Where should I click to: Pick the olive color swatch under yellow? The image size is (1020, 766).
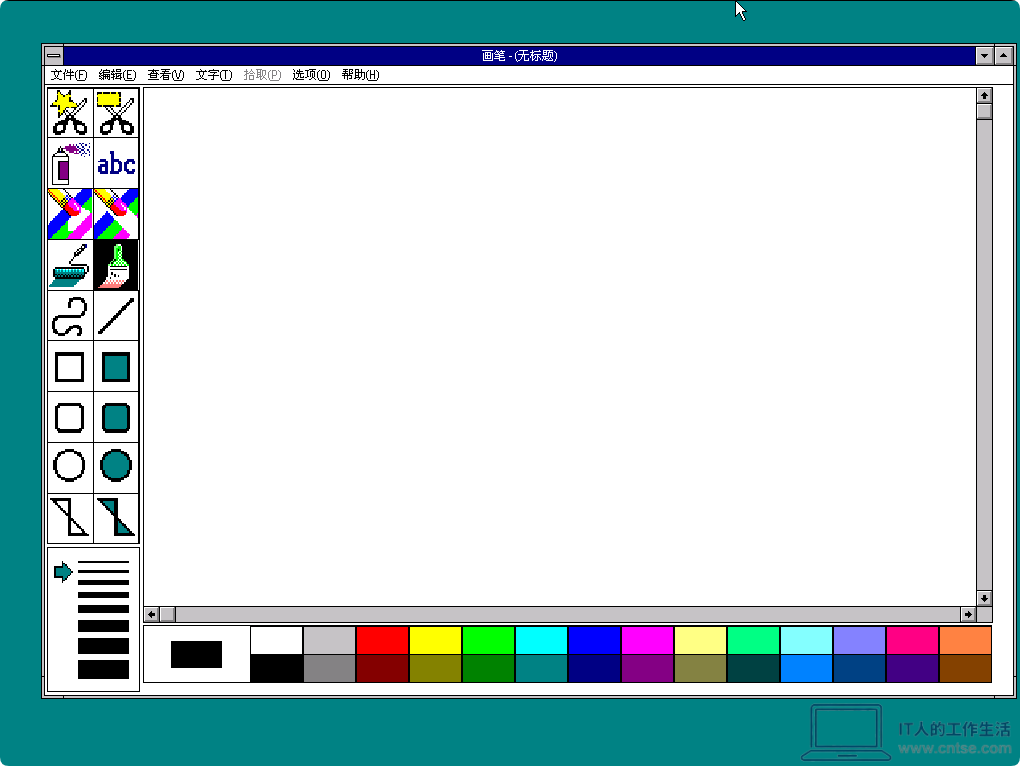tap(436, 668)
